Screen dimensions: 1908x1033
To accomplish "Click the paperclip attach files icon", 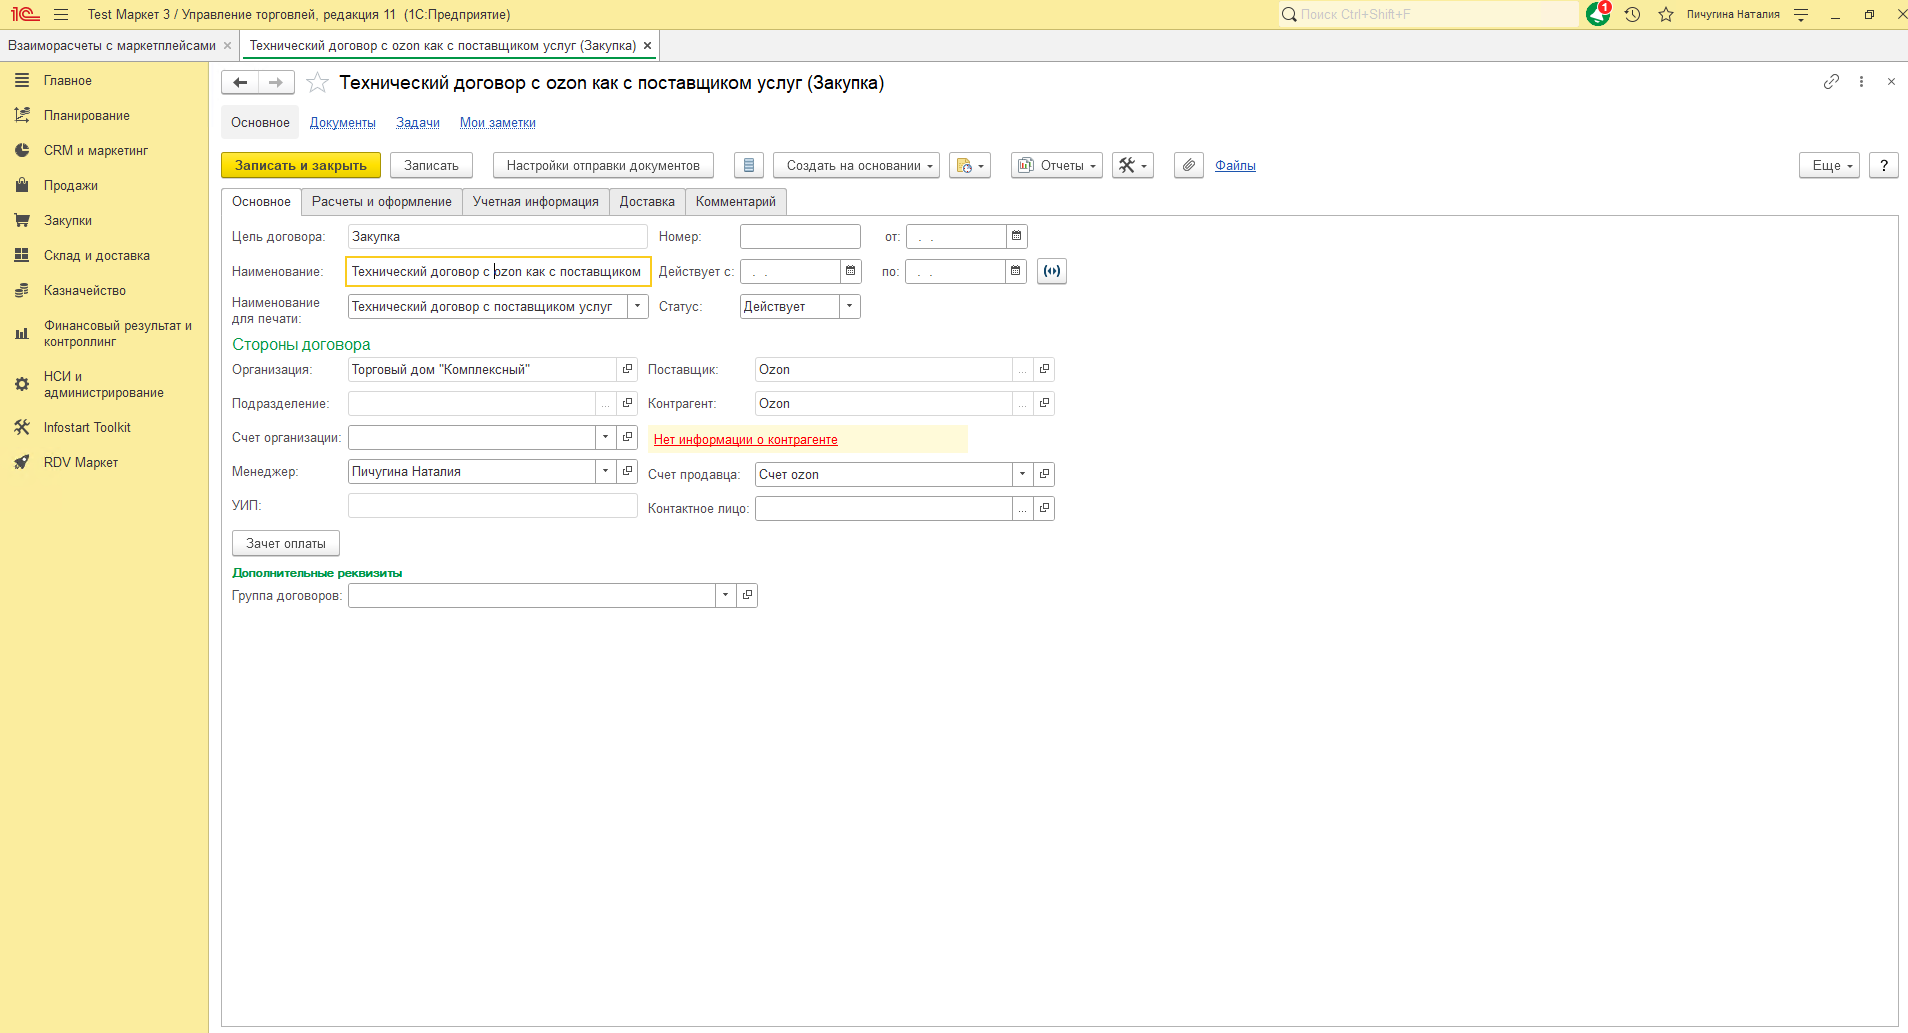I will point(1188,166).
